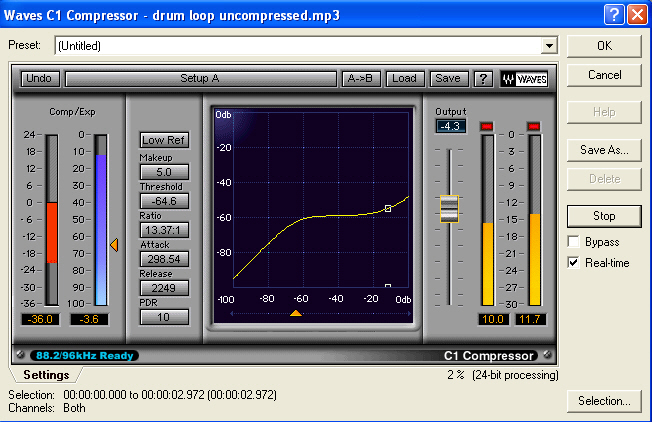Viewport: 652px width, 422px height.
Task: Click the 11.7 right output peak readout
Action: (530, 319)
